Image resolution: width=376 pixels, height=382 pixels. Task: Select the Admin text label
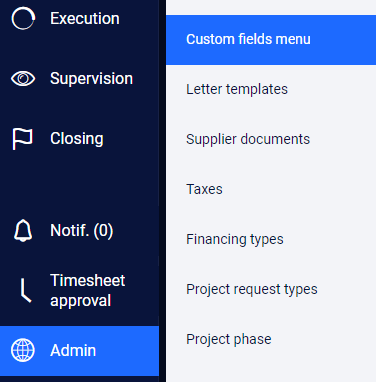pos(73,350)
